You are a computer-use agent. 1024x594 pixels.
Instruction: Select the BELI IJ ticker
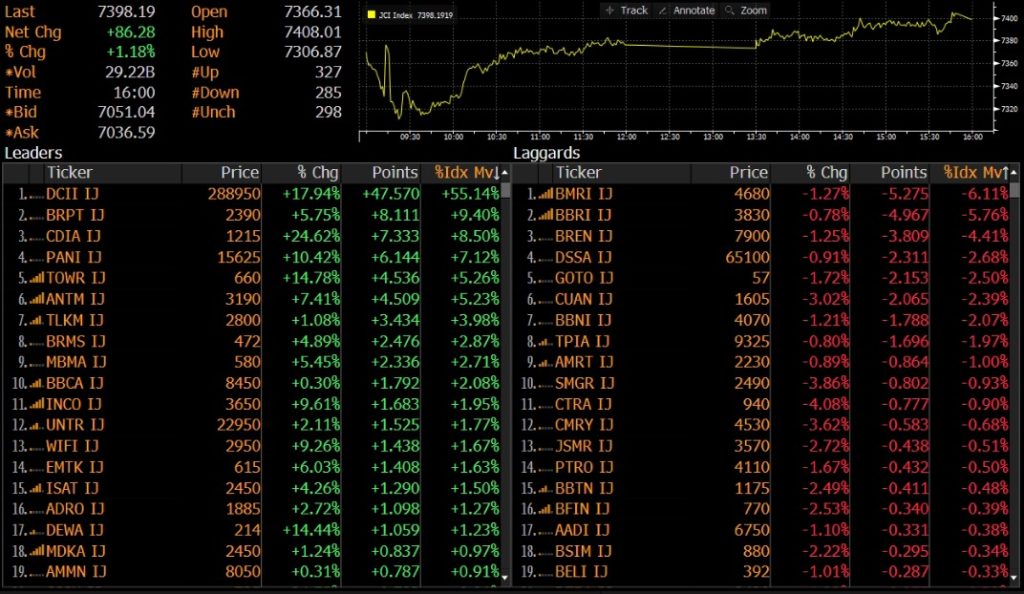coord(581,572)
